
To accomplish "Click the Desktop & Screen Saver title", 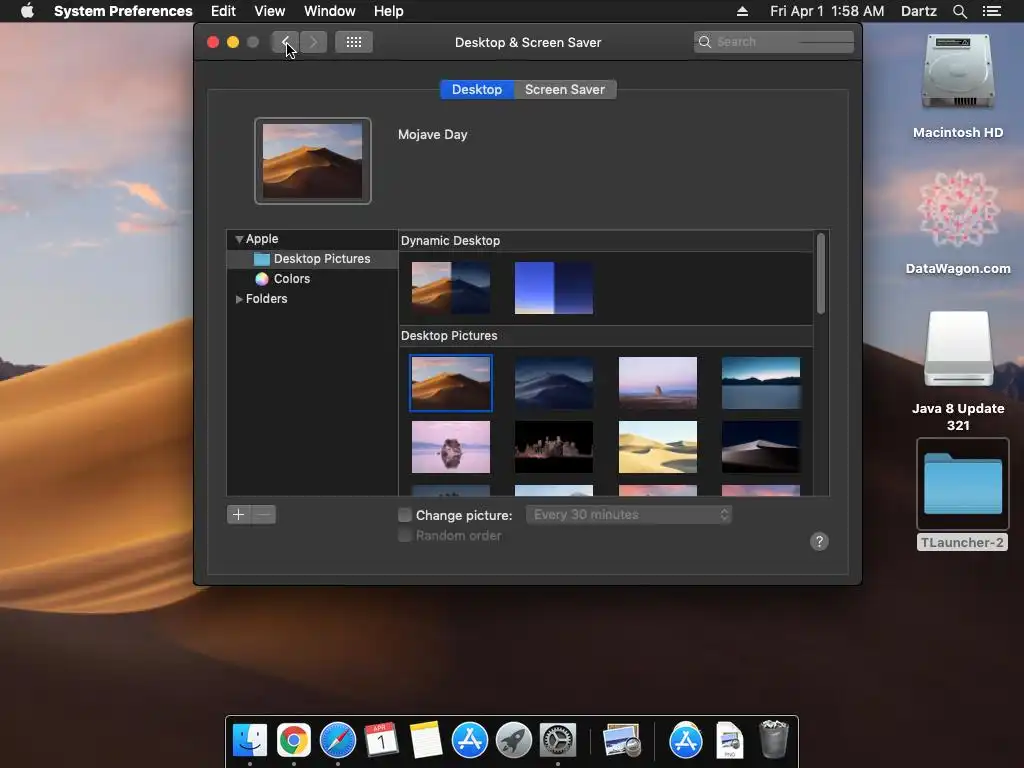I will point(528,42).
